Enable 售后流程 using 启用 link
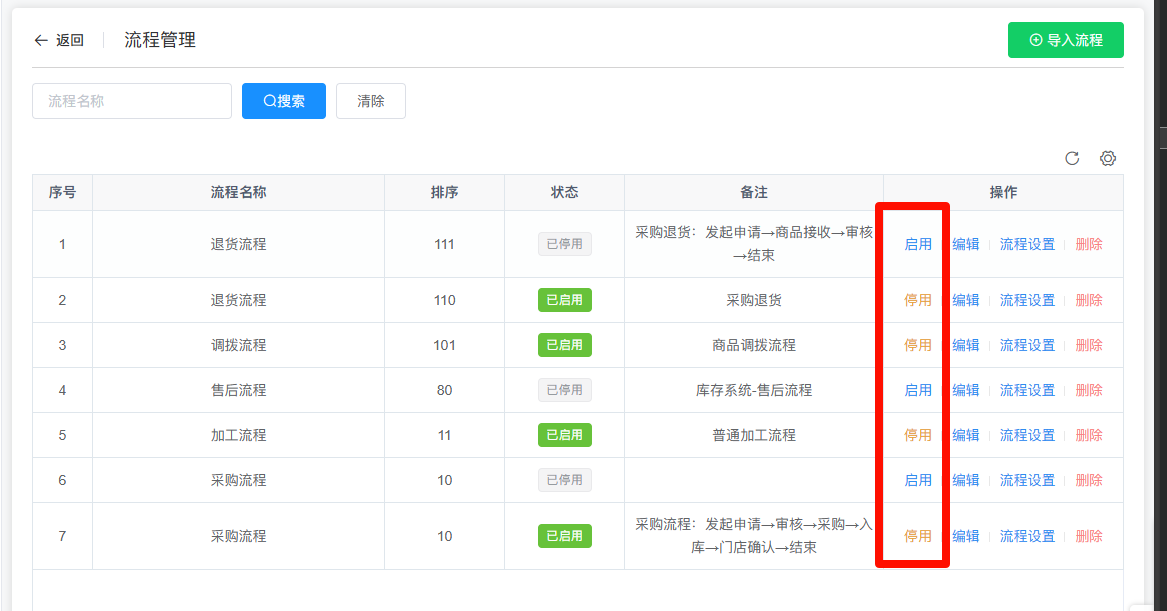This screenshot has width=1167, height=611. (x=917, y=390)
